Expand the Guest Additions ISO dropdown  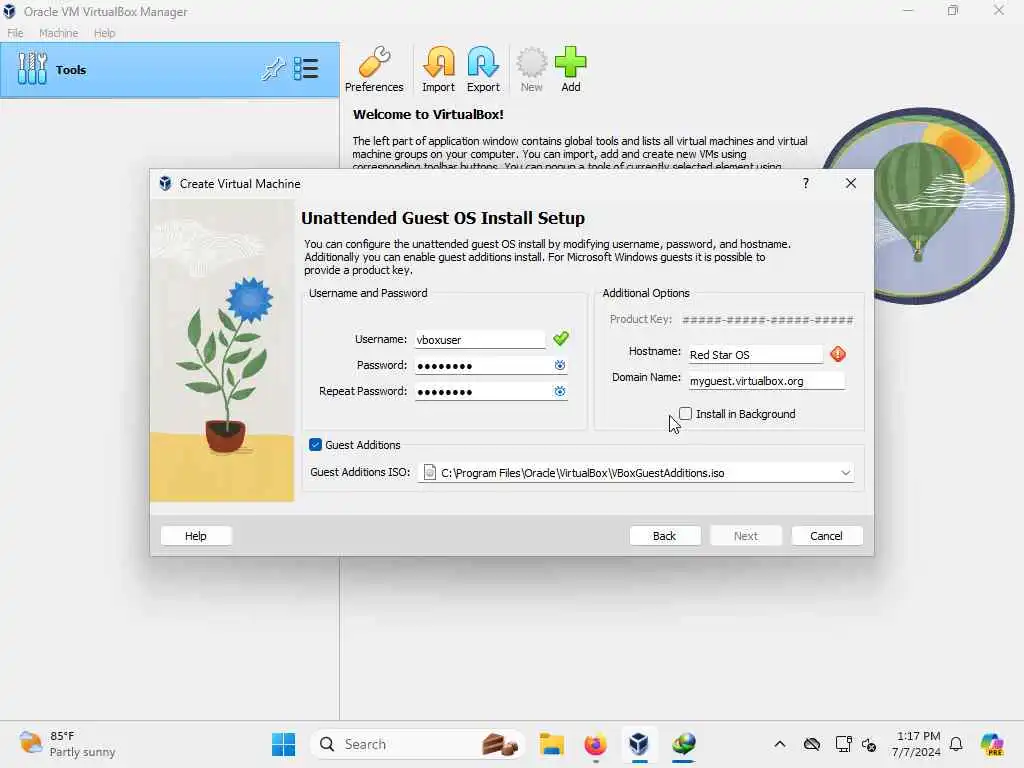[846, 473]
